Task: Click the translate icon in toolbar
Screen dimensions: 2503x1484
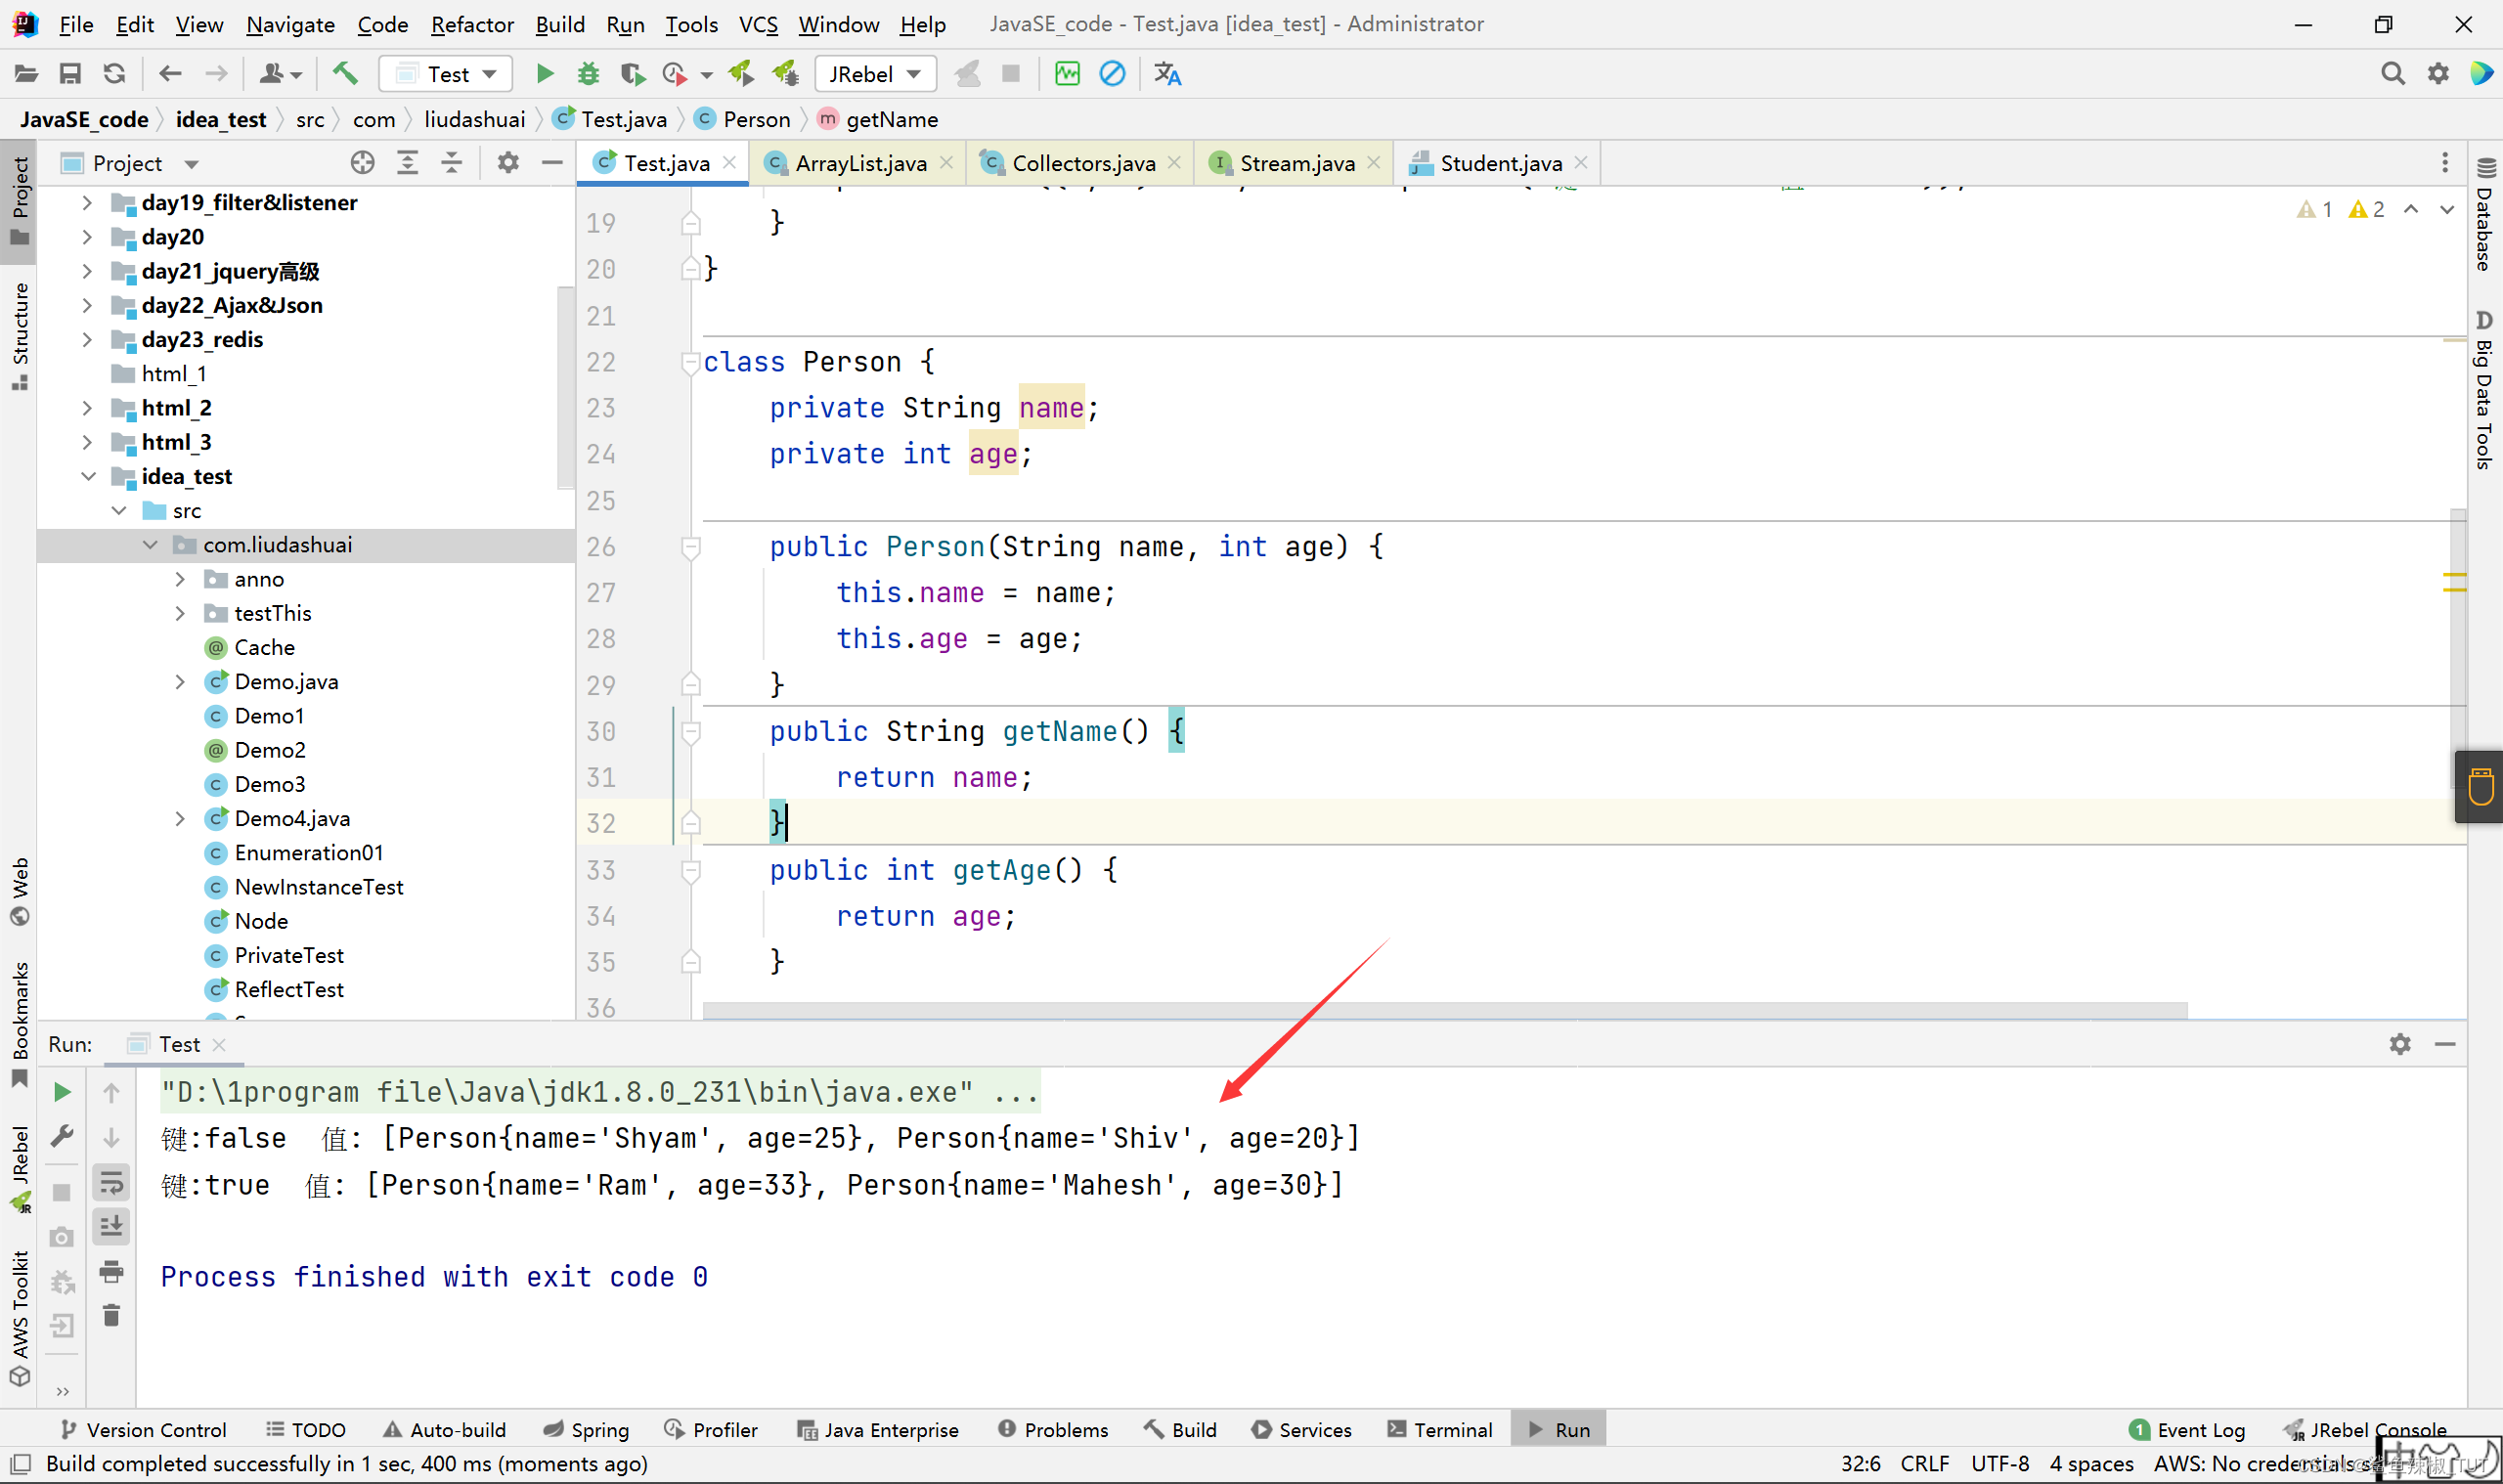Action: 1167,74
